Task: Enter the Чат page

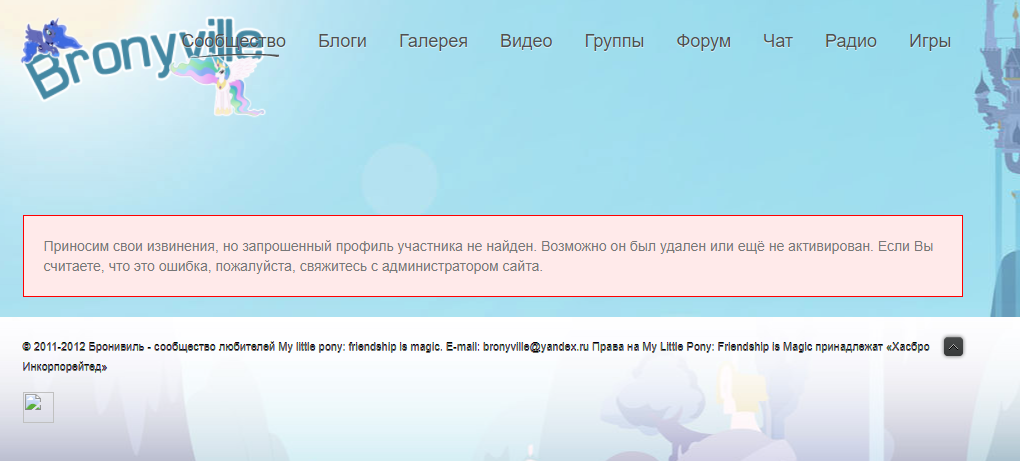Action: coord(777,41)
